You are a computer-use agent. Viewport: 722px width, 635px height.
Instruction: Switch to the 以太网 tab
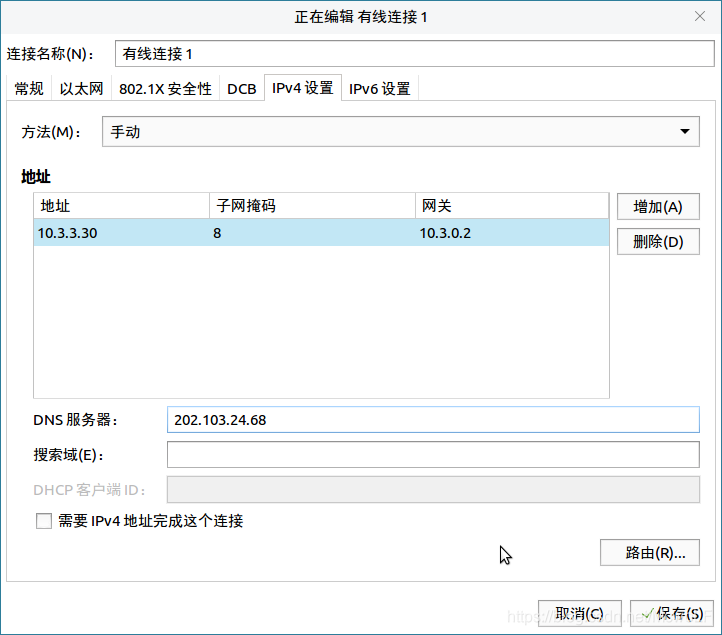pyautogui.click(x=82, y=88)
